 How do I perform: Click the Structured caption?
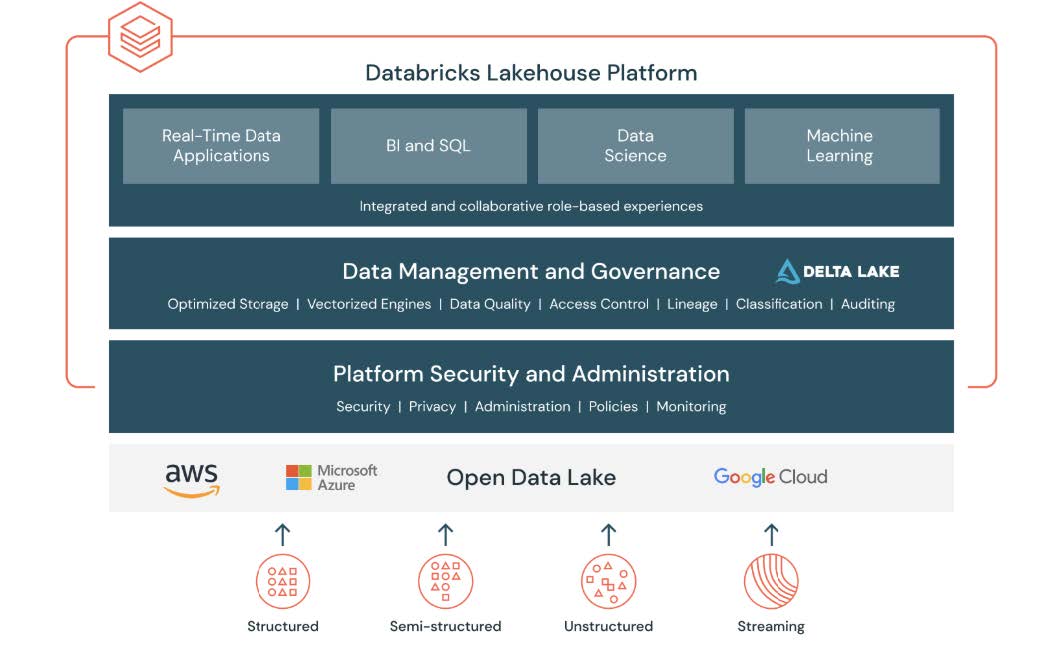[x=283, y=626]
